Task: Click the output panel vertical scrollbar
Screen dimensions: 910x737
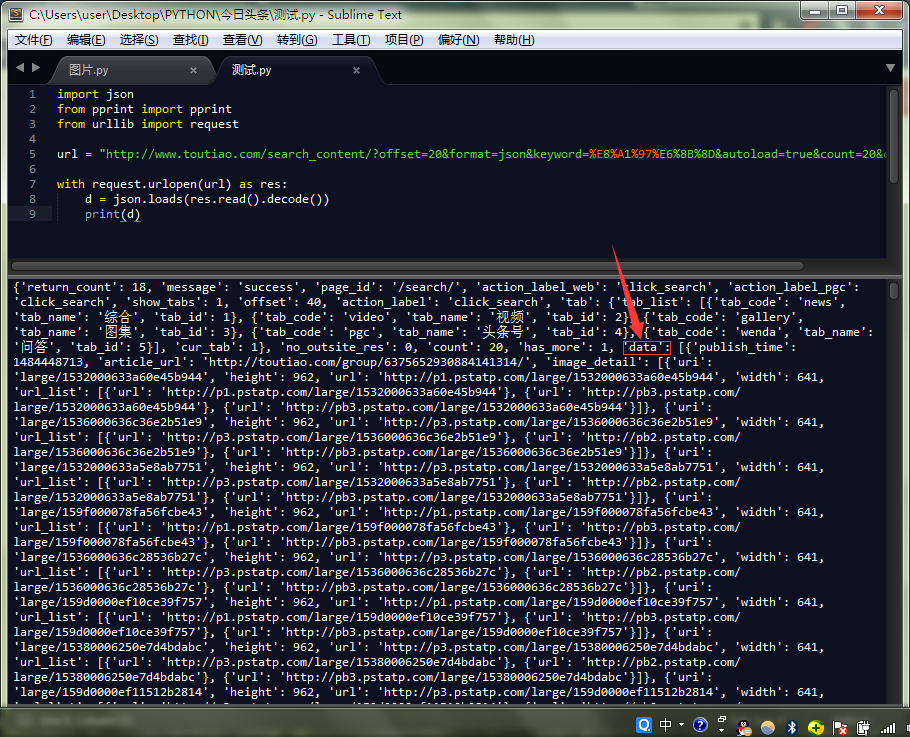Action: coord(894,290)
